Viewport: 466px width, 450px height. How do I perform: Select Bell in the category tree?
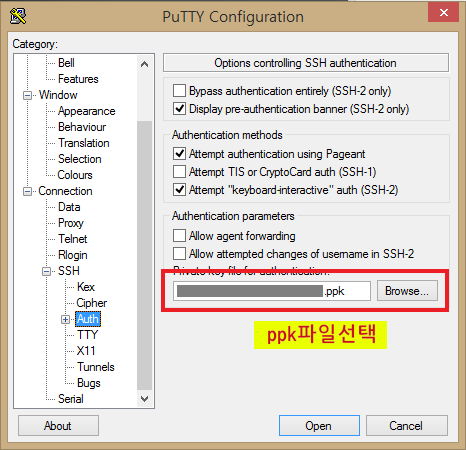[66, 63]
